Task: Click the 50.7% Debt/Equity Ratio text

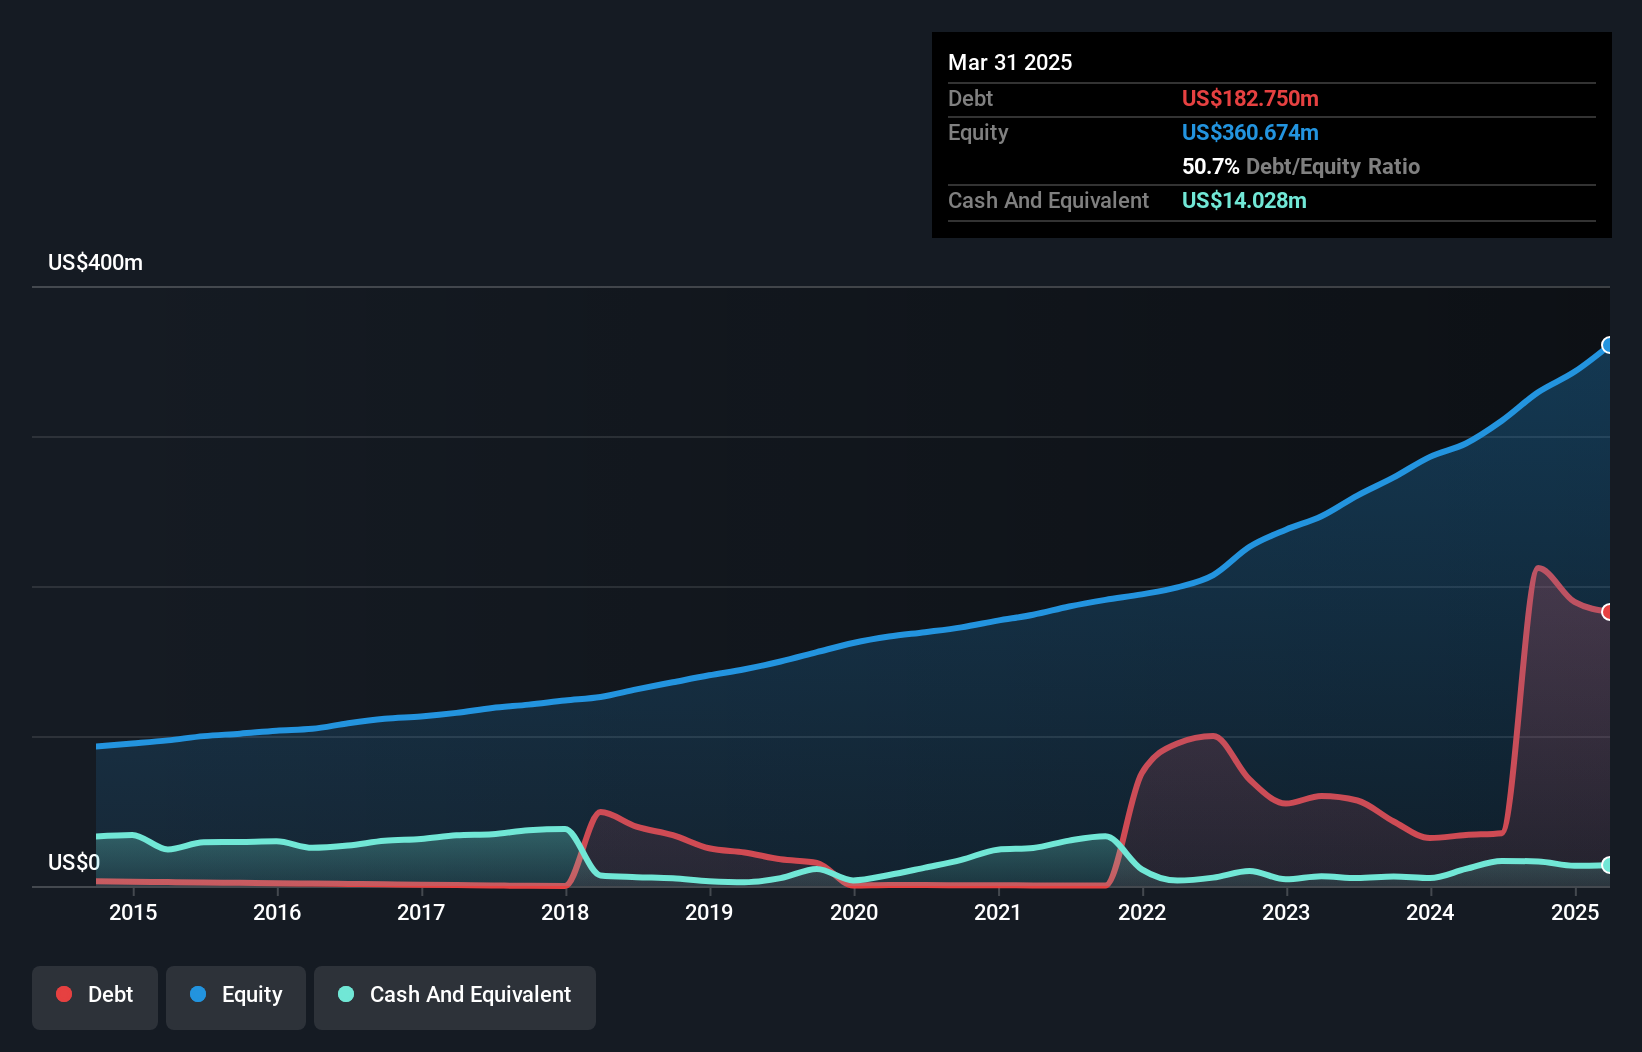Action: coord(1301,166)
